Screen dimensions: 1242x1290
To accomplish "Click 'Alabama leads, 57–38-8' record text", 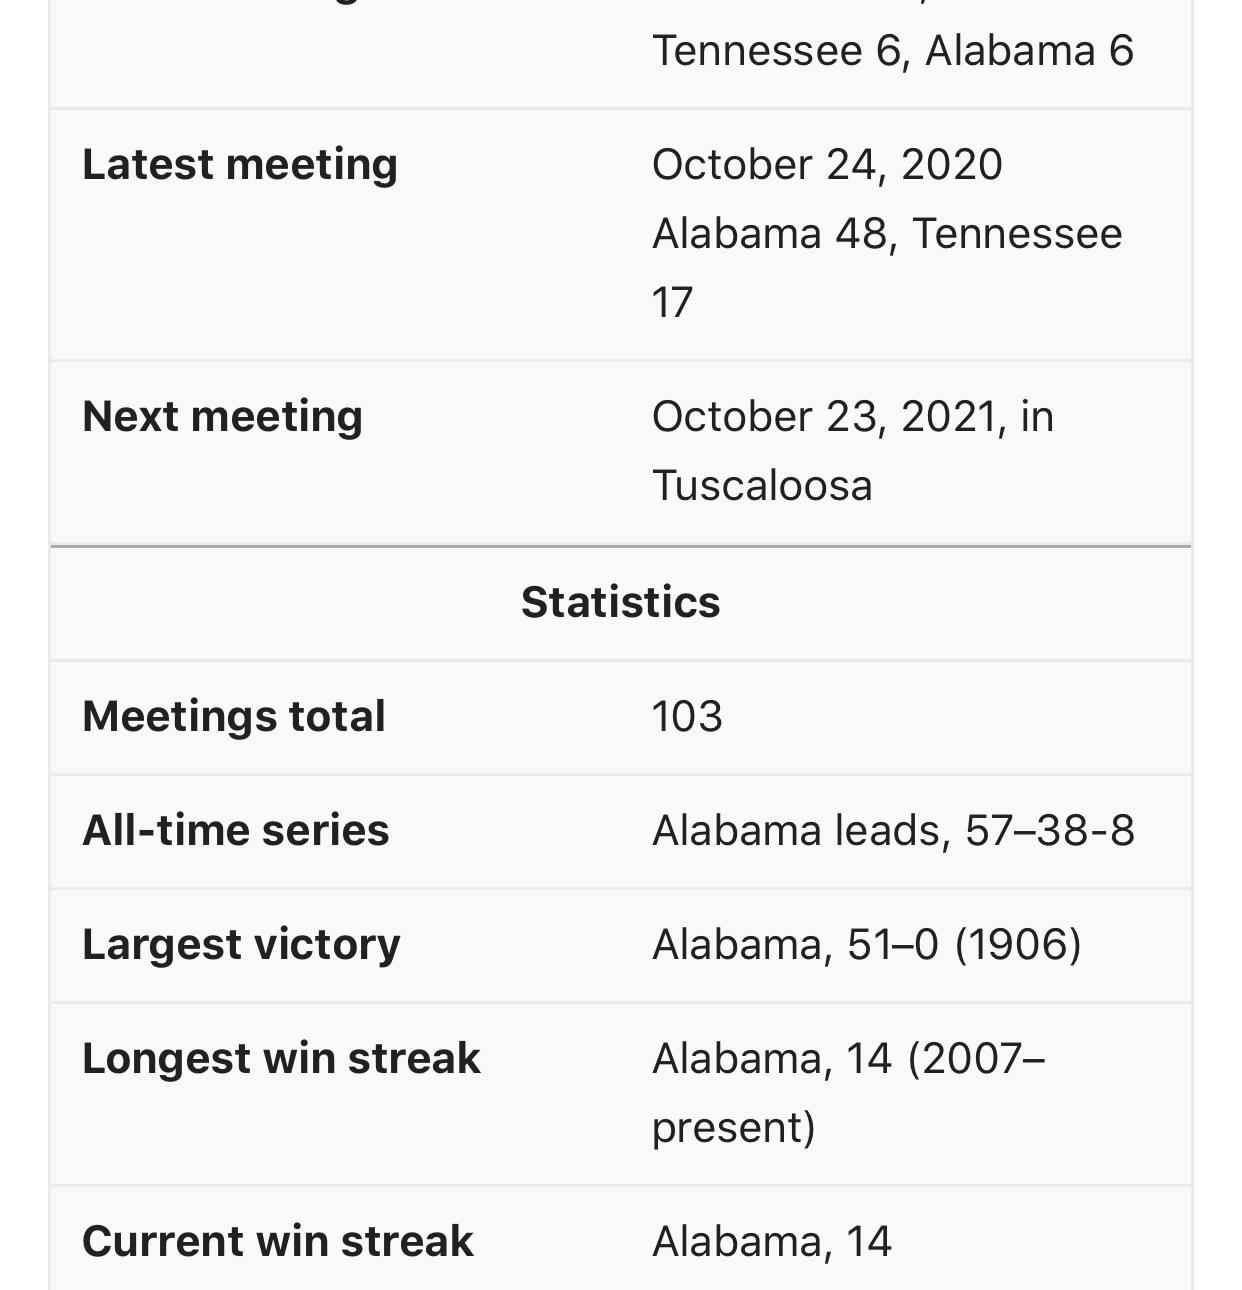I will pos(893,830).
